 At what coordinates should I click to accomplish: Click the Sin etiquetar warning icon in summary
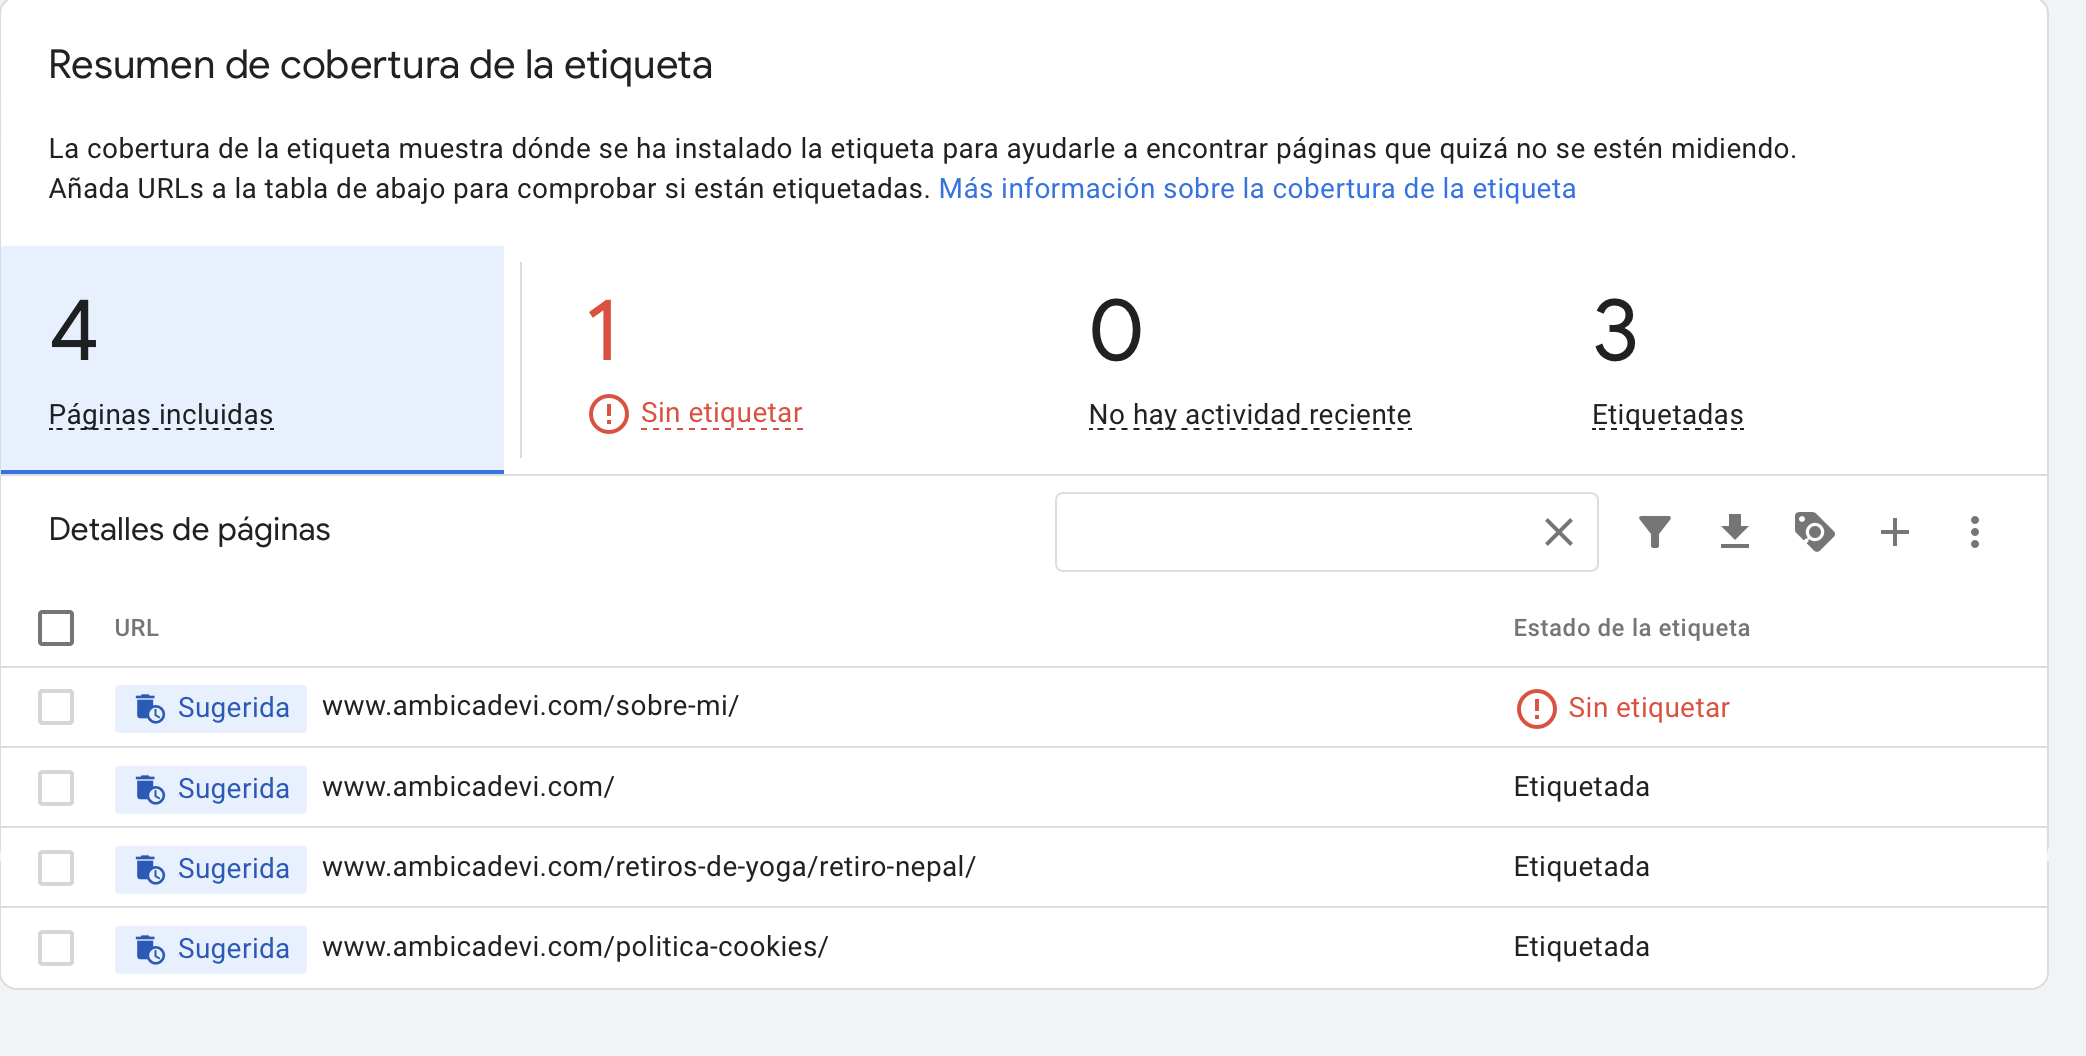tap(608, 413)
